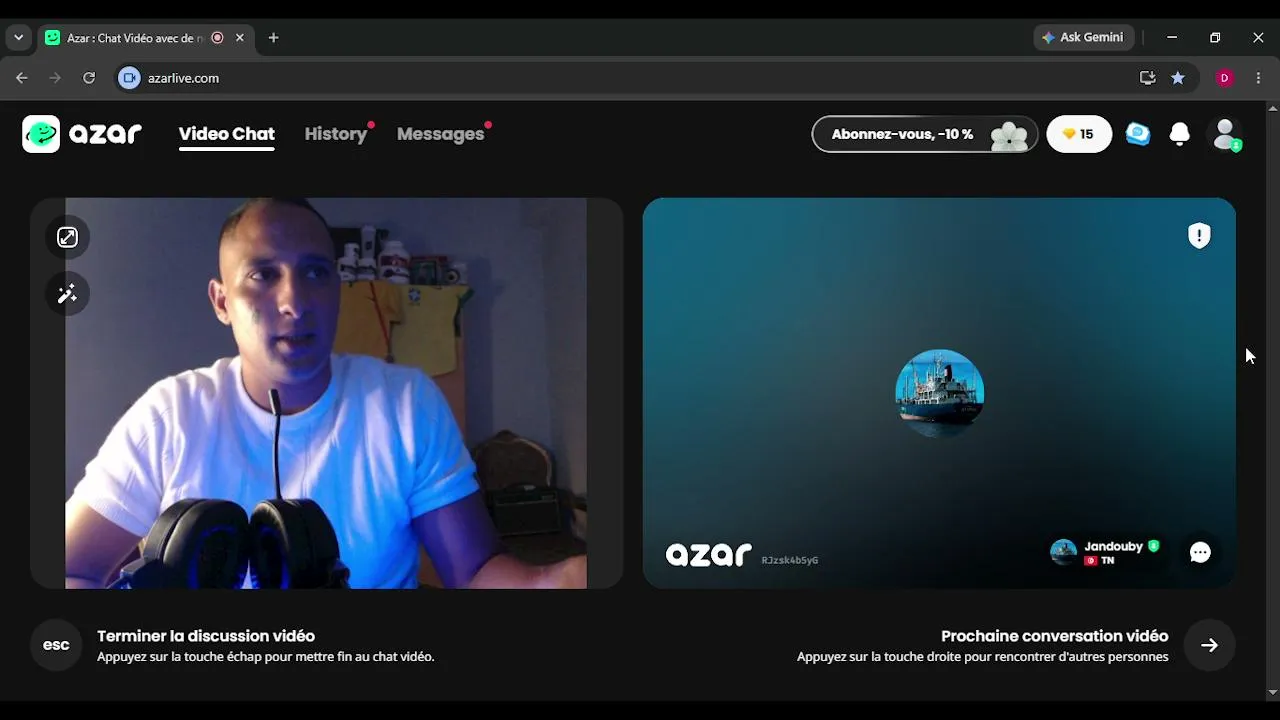Switch to the Video Chat tab

point(227,134)
